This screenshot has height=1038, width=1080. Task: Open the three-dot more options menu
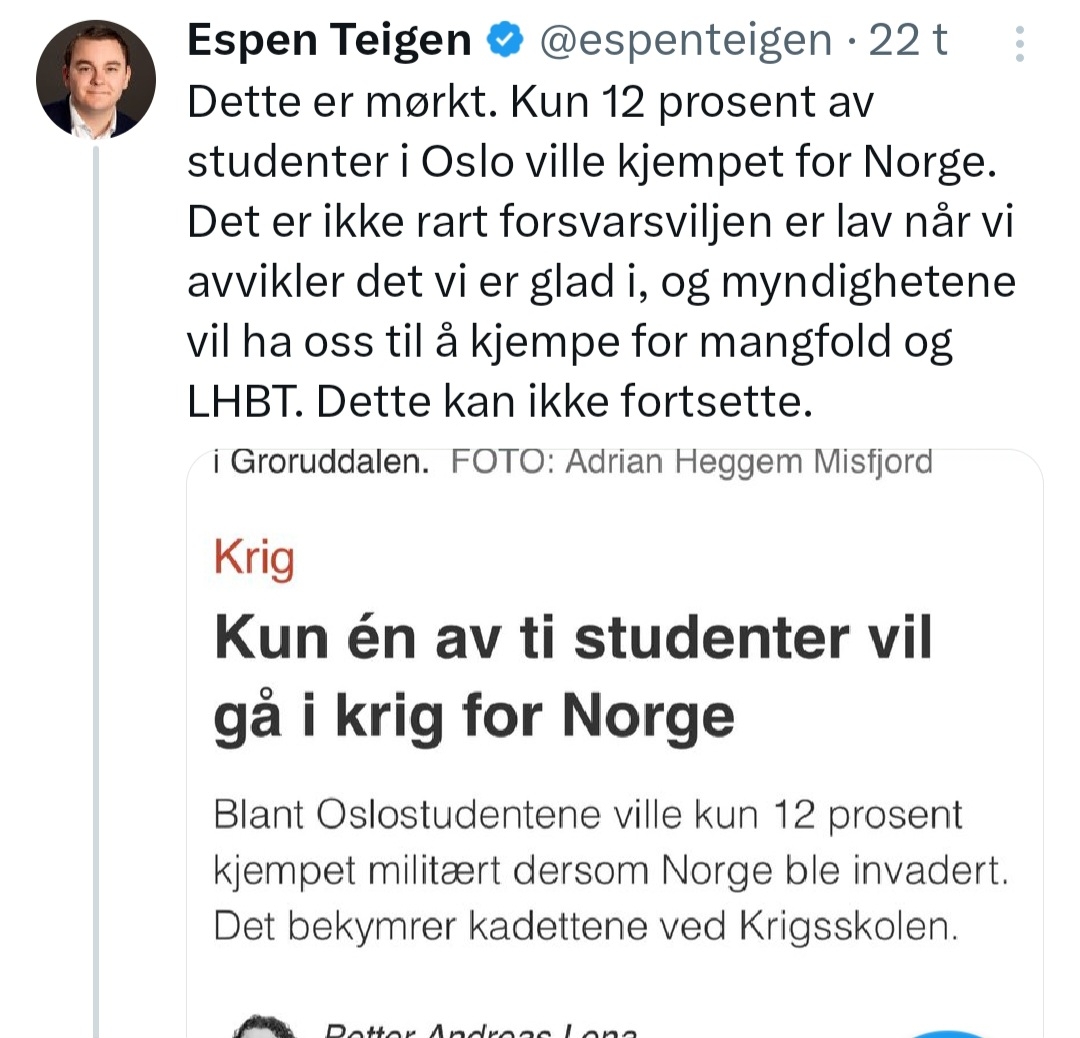(x=1019, y=44)
